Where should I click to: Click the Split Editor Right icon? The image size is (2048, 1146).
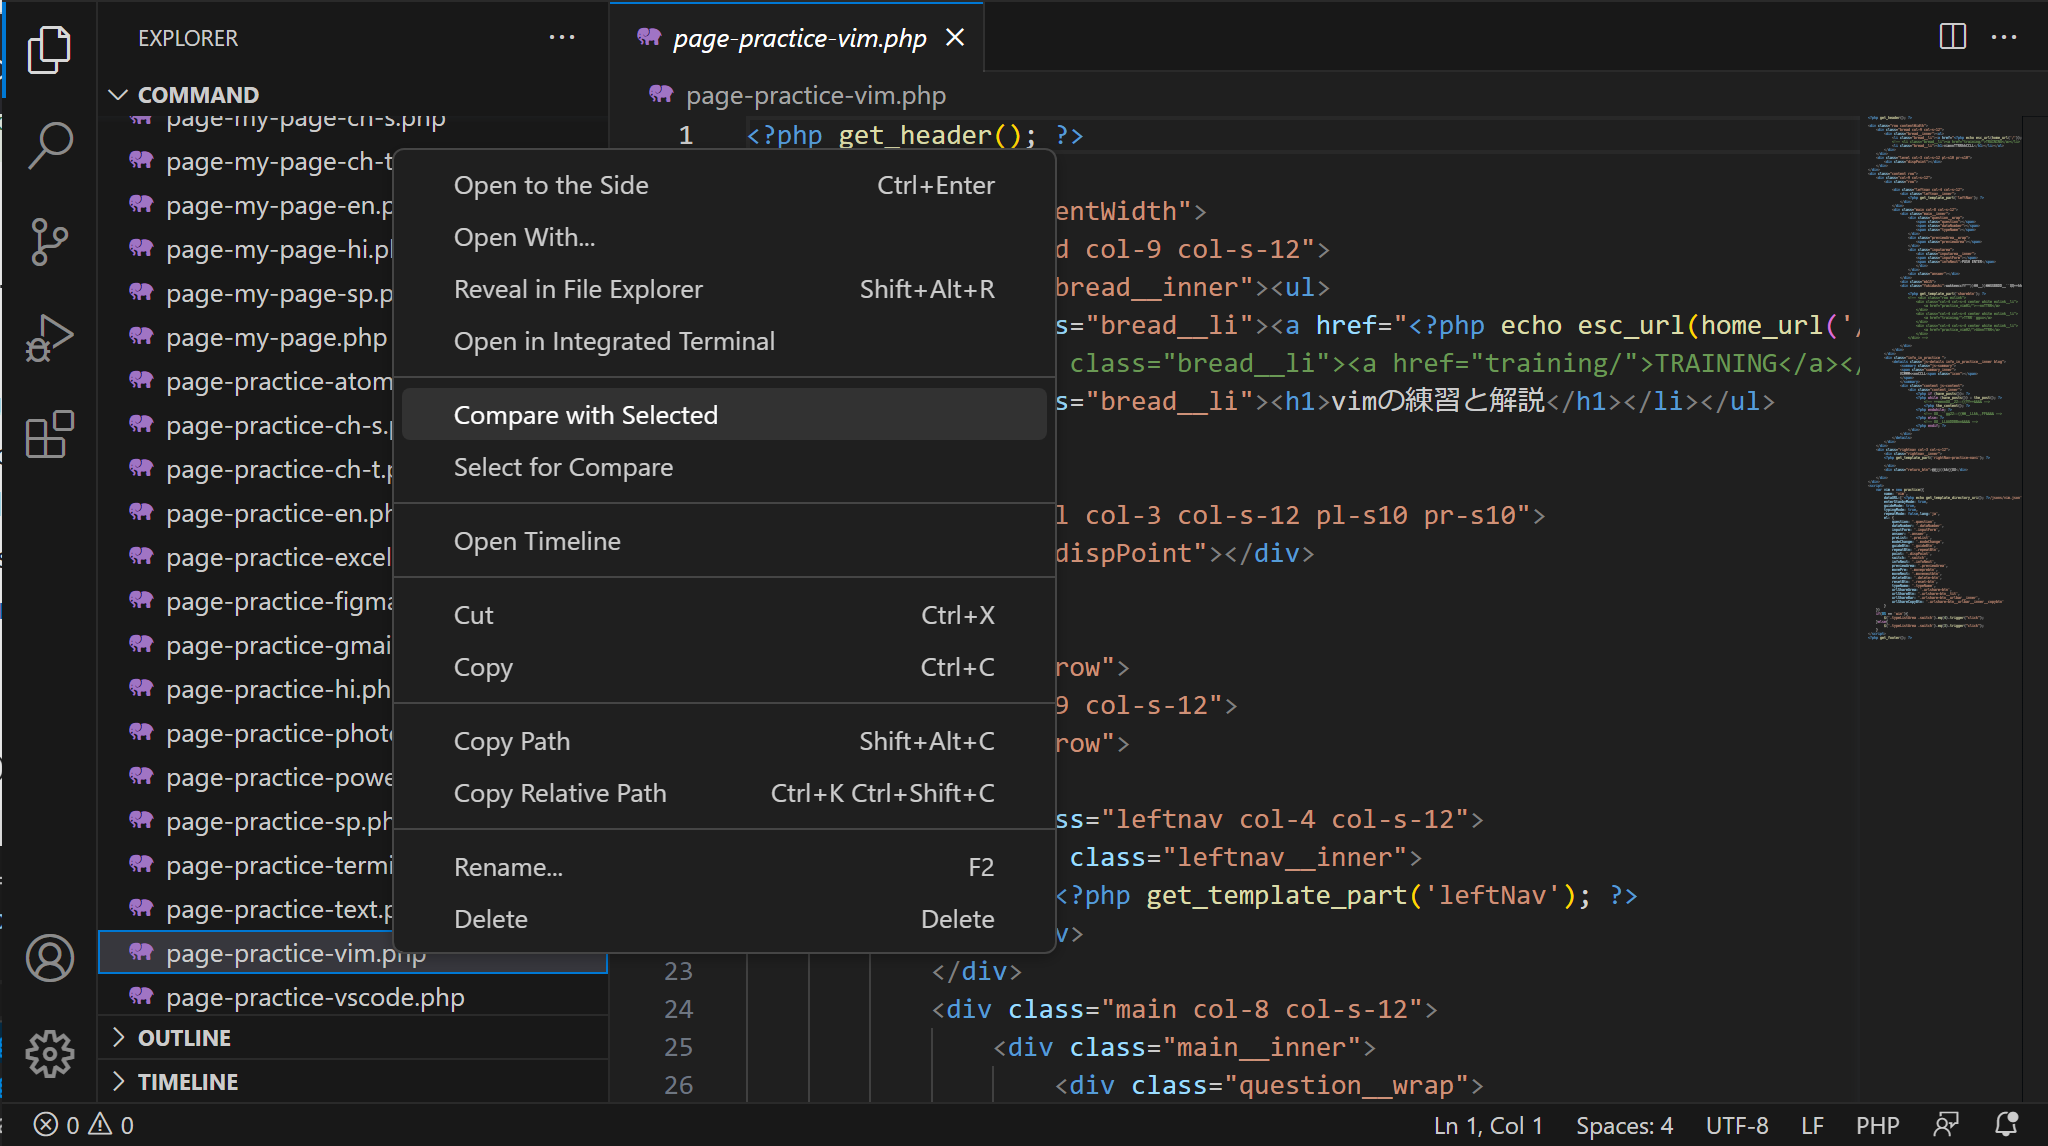click(x=1952, y=37)
